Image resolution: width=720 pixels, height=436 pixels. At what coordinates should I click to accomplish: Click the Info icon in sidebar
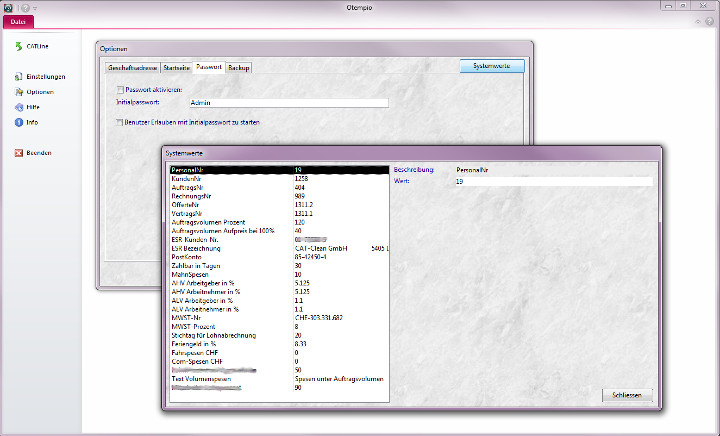(18, 122)
